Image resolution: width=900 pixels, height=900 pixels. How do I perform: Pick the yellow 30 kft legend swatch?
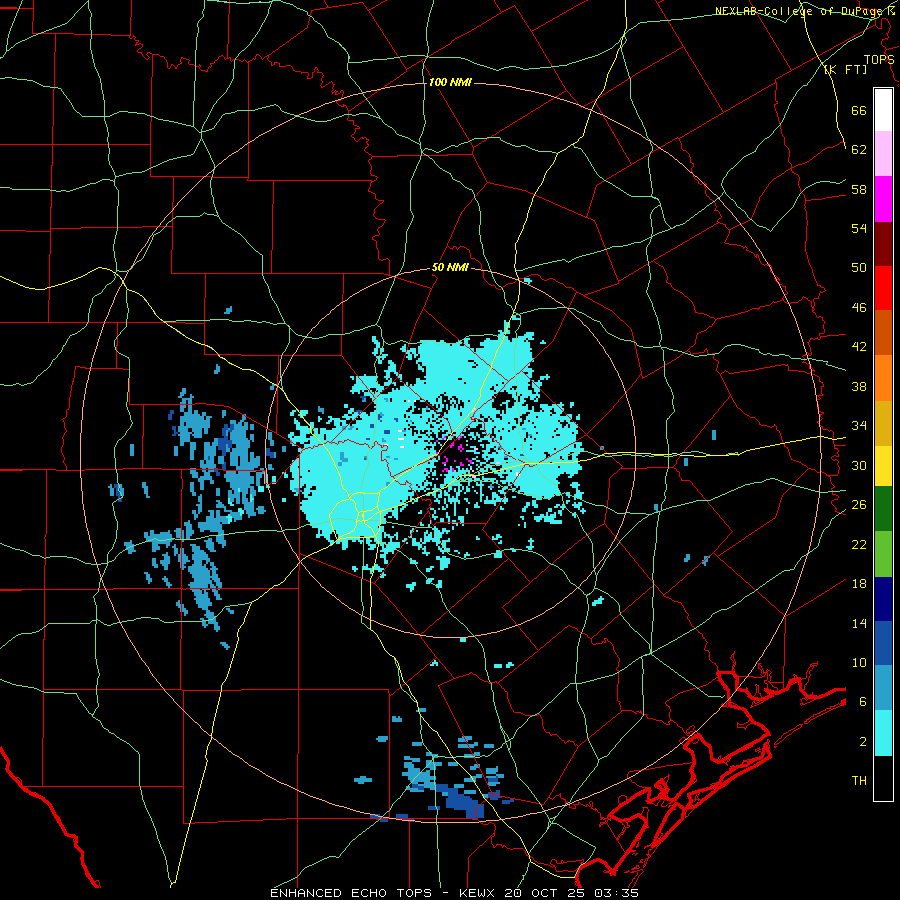click(x=883, y=466)
